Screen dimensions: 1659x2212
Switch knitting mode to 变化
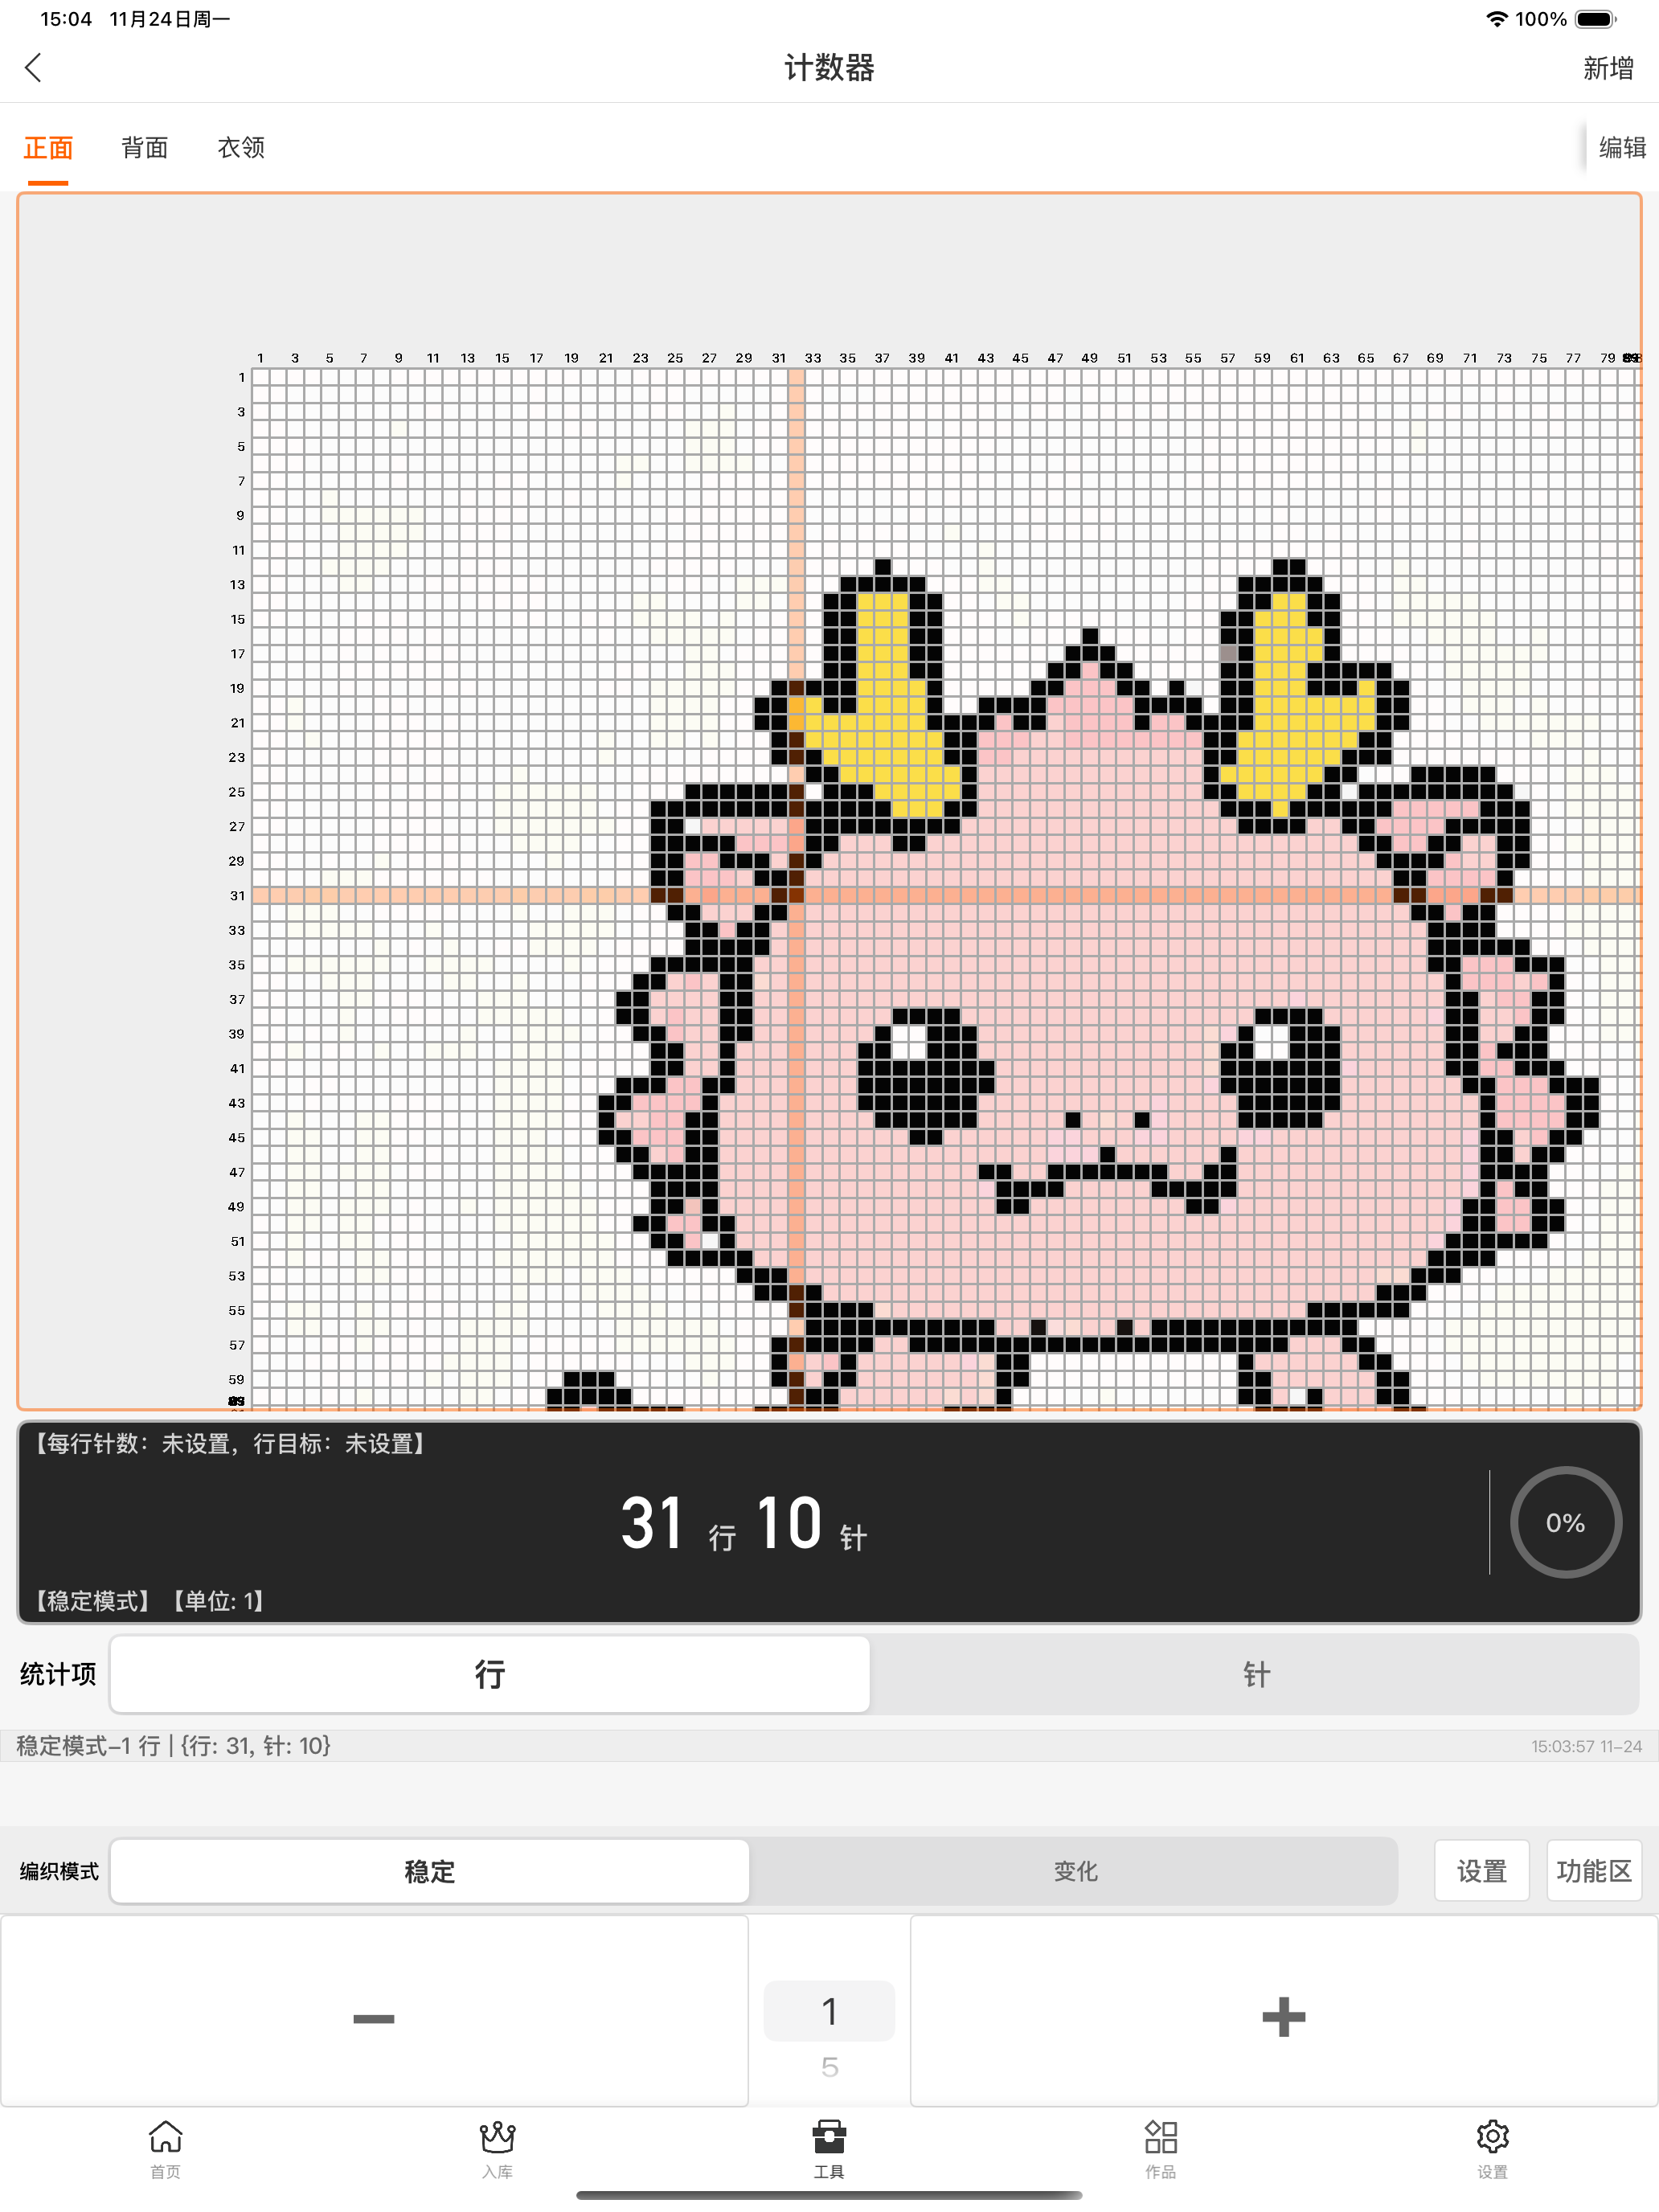coord(1075,1871)
